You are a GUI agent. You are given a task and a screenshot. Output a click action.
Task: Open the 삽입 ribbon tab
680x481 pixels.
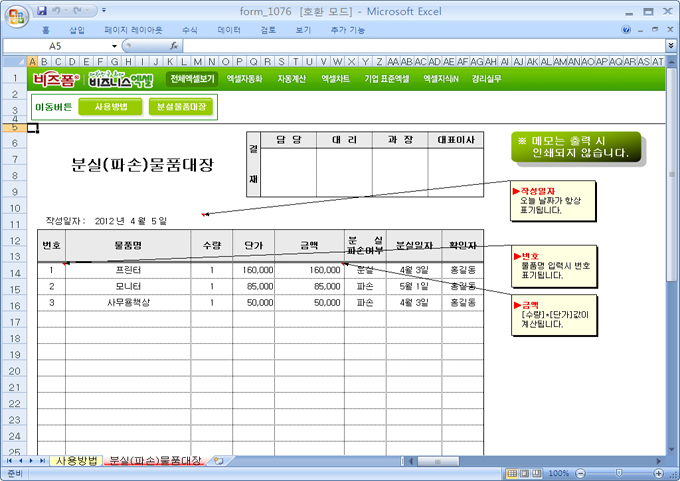77,30
